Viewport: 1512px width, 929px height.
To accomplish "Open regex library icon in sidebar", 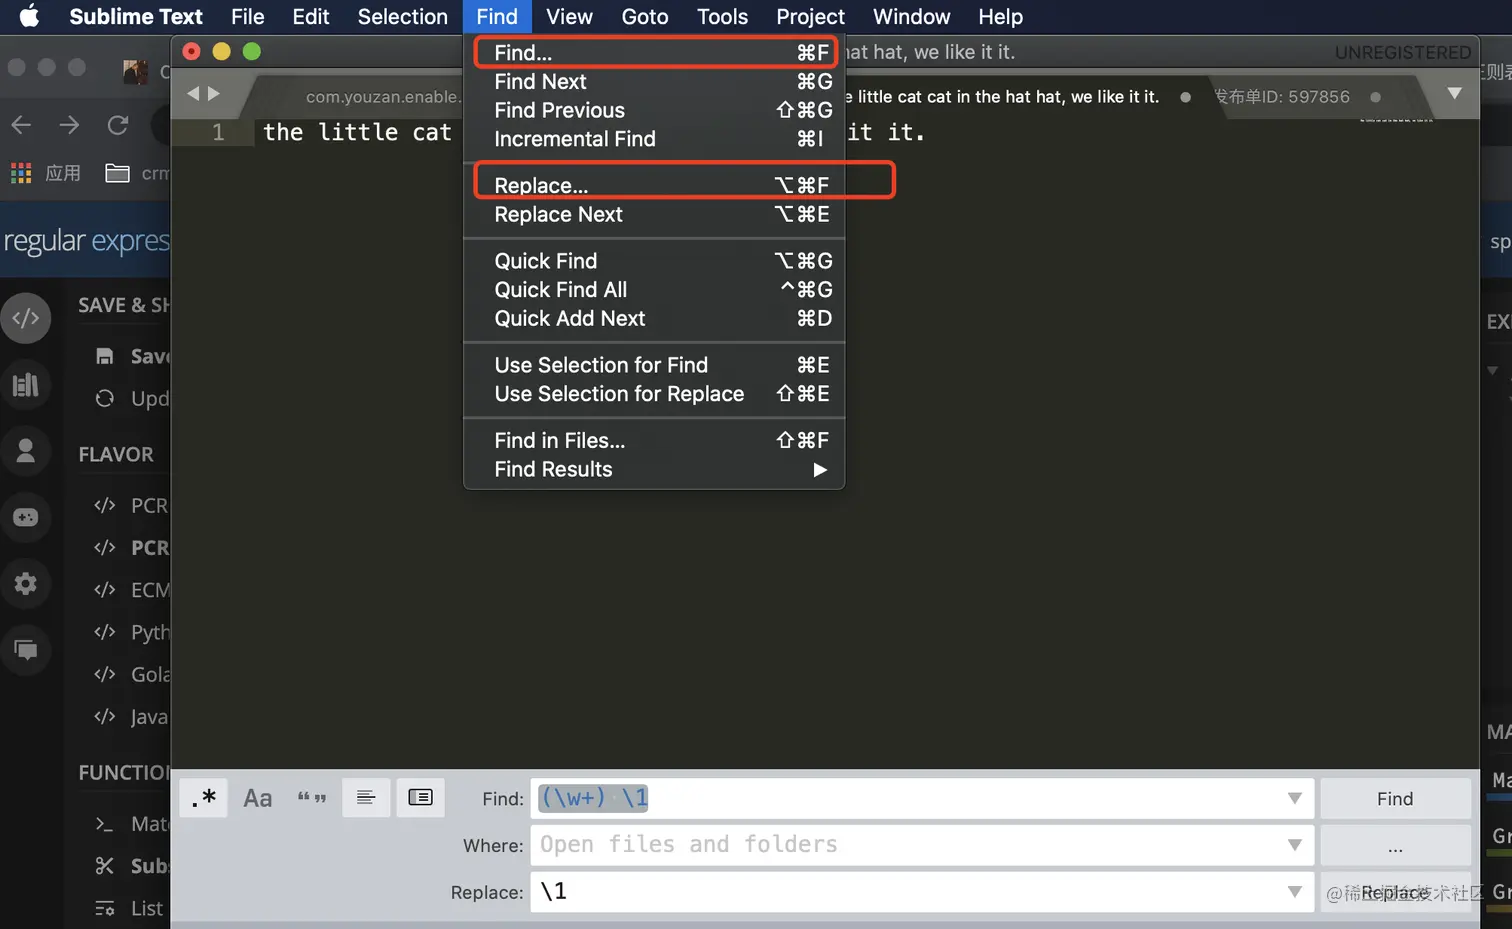I will (26, 385).
